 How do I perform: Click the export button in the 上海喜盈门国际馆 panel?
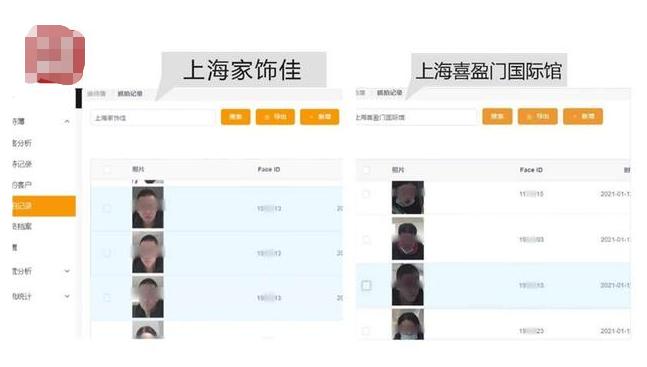point(538,116)
